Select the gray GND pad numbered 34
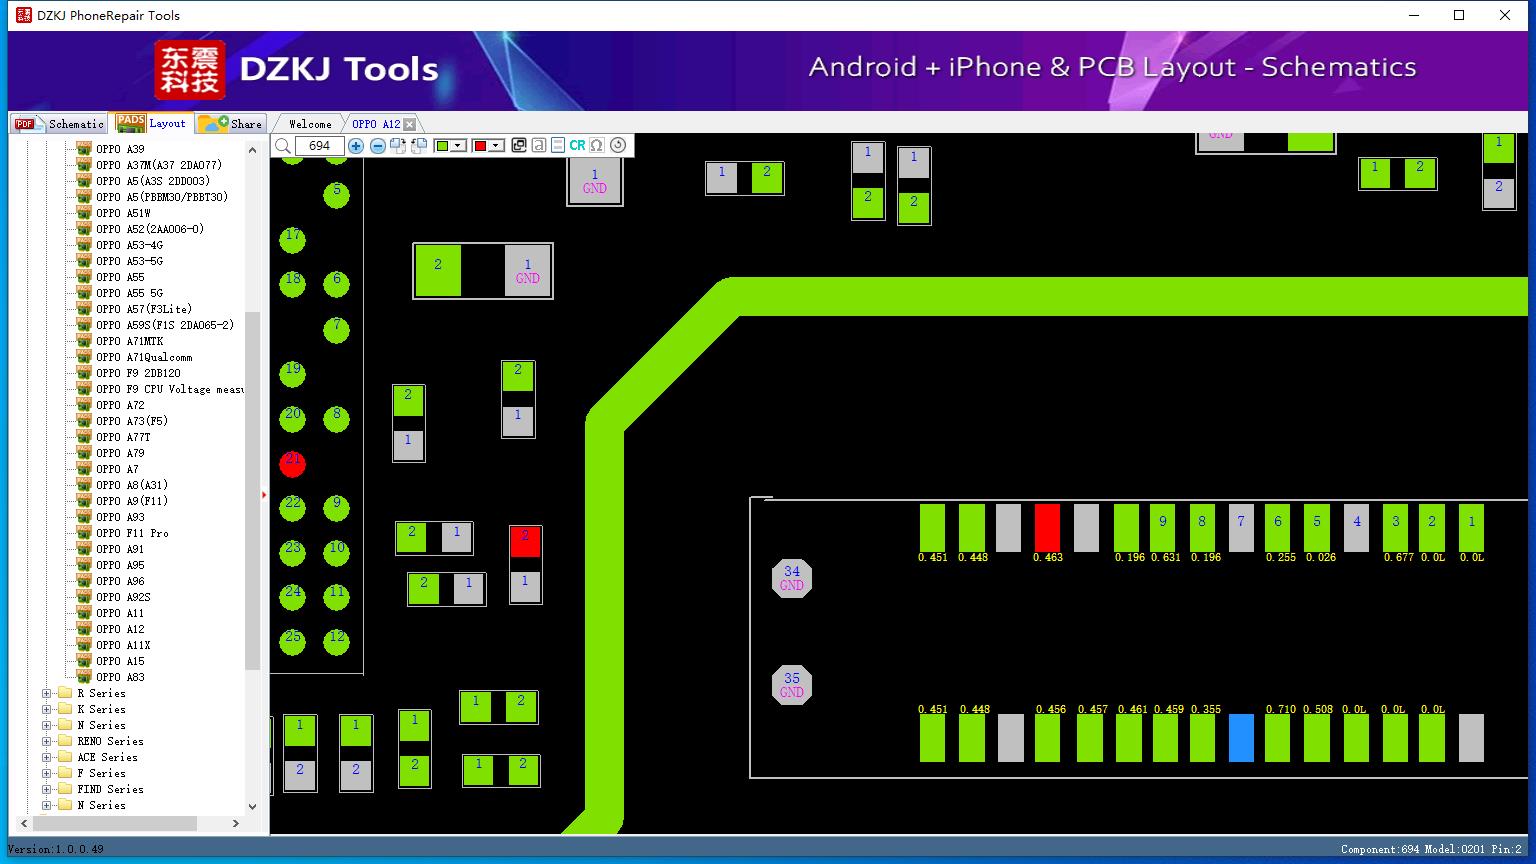This screenshot has width=1536, height=864. click(792, 578)
